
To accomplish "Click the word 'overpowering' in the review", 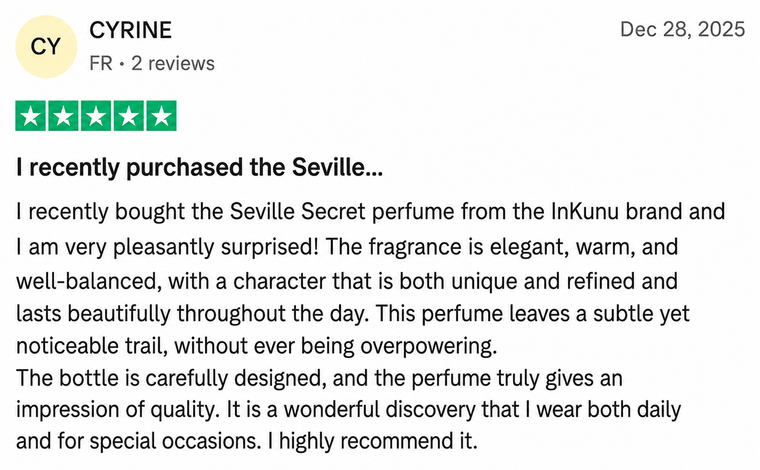I will [x=427, y=346].
